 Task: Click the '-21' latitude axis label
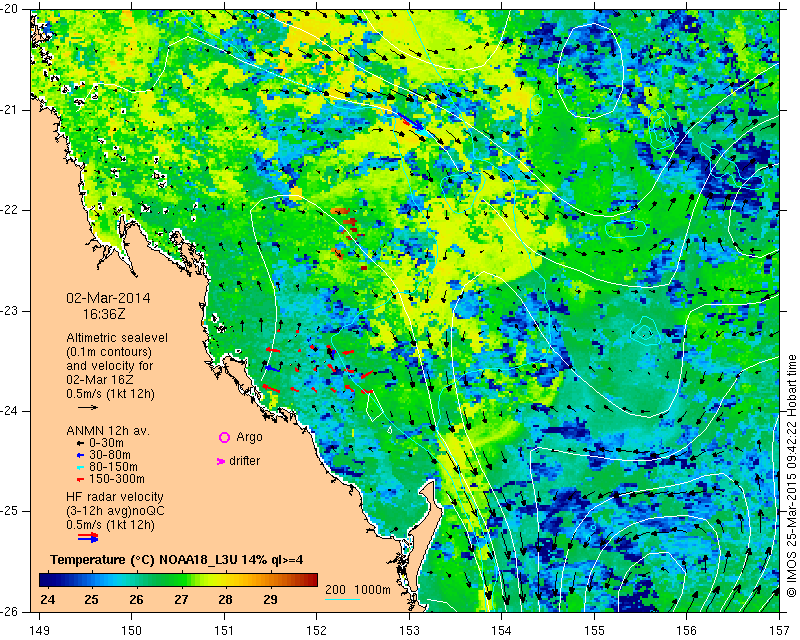[10, 110]
